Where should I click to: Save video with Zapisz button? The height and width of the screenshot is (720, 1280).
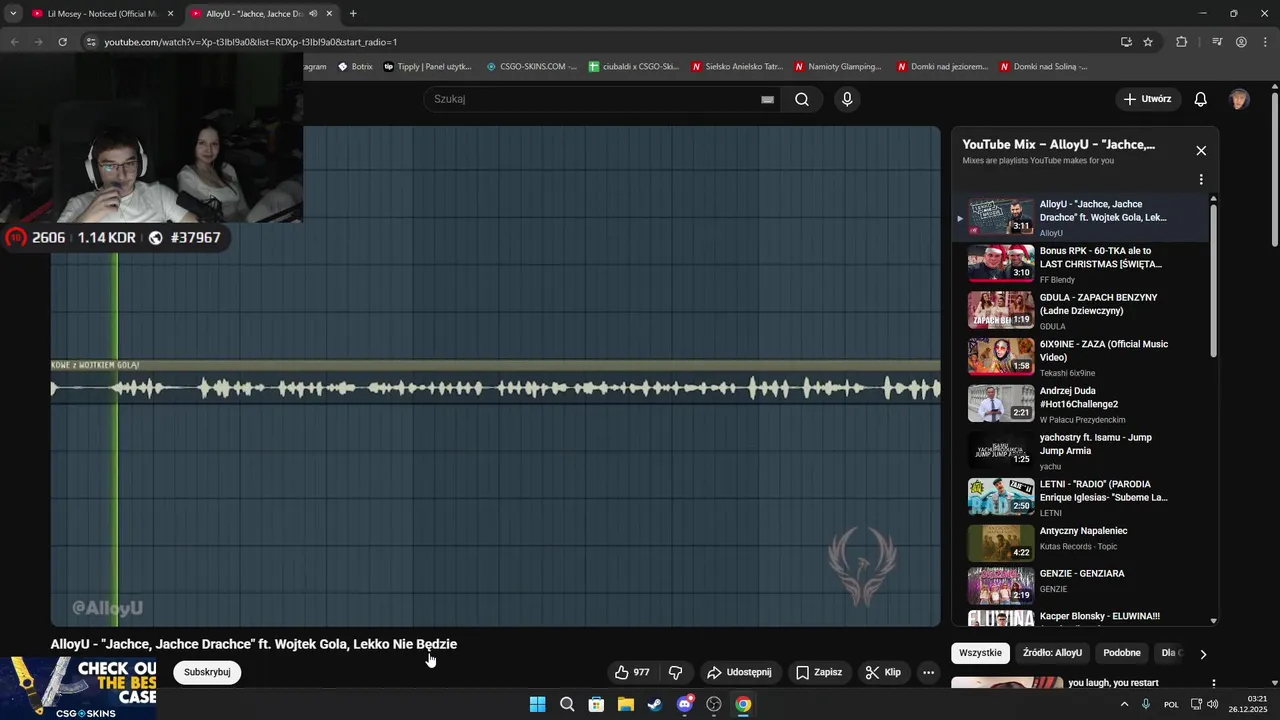[819, 672]
